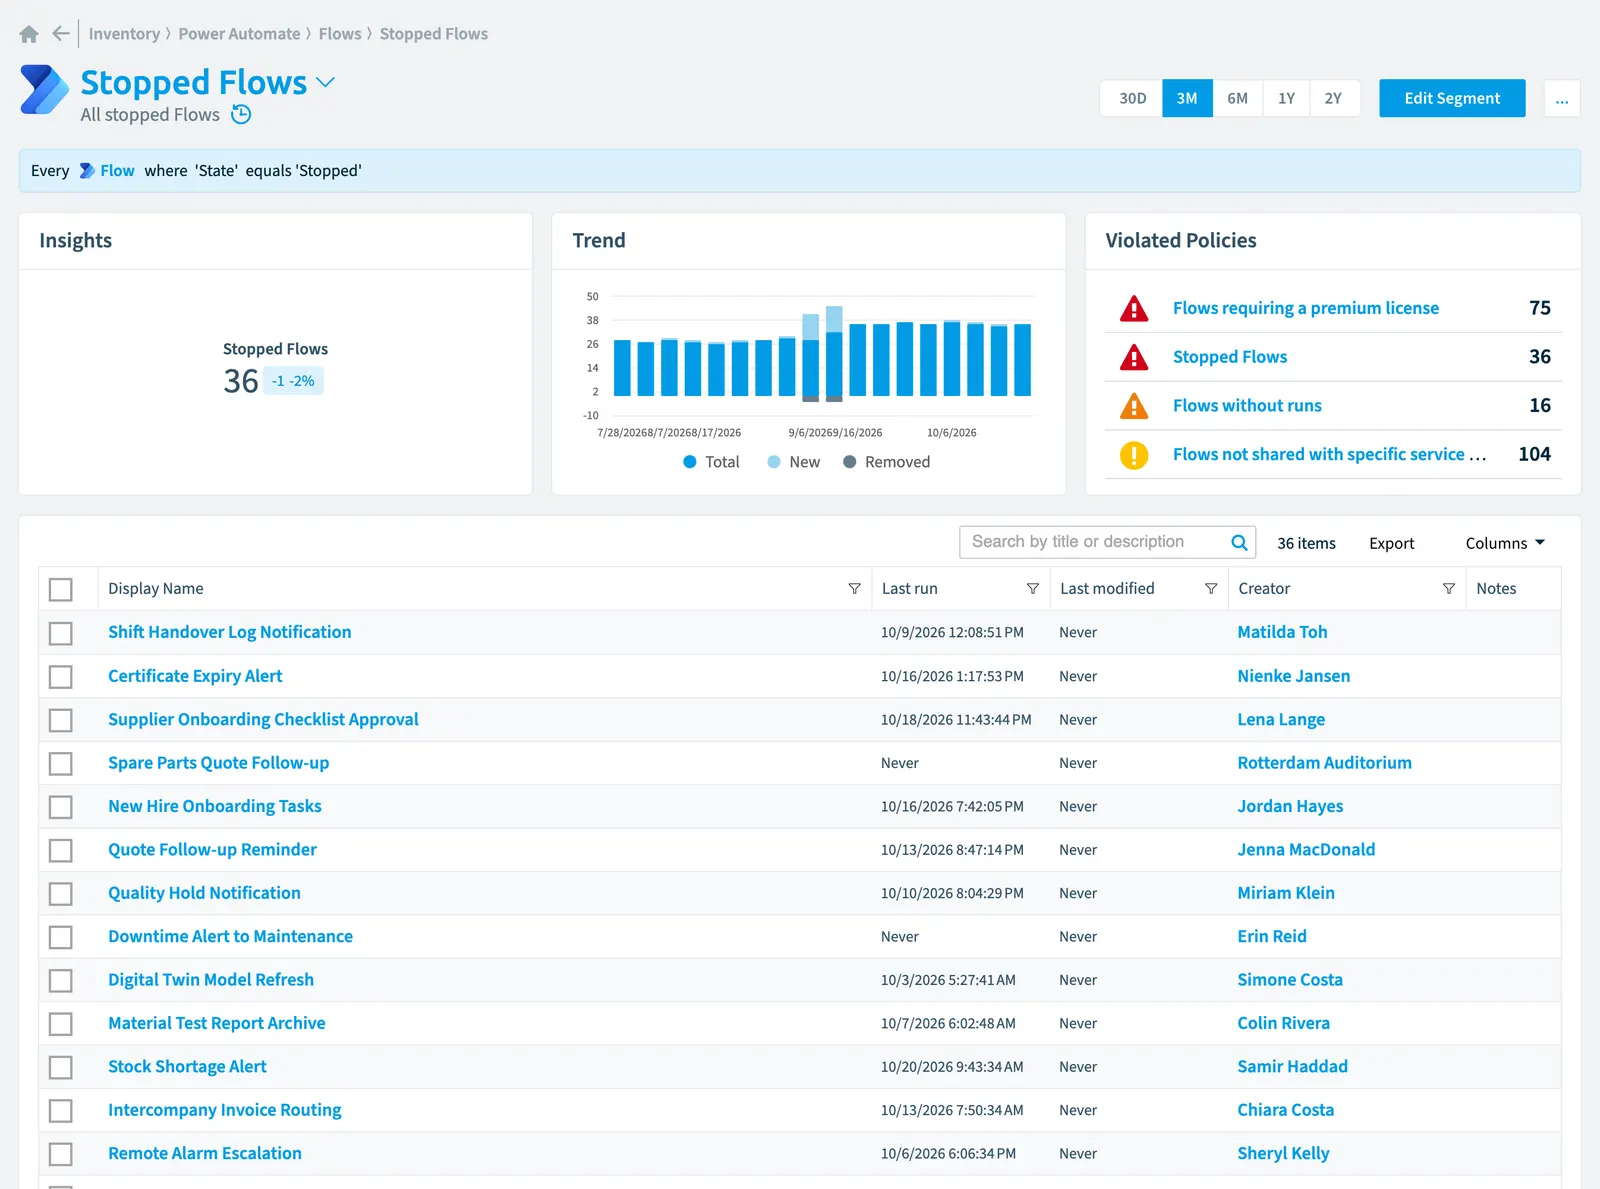
Task: Select the 3M time range tab
Action: coord(1187,99)
